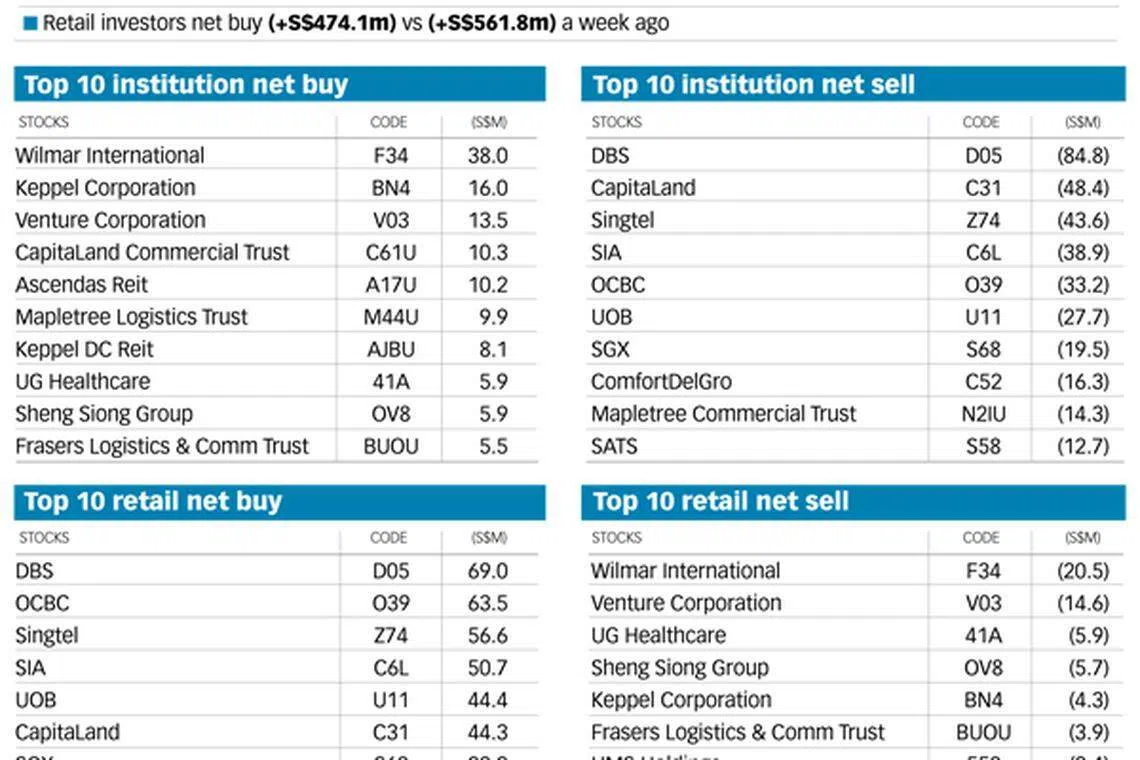Select Keppel DC Reit stock row
Screen dimensions: 1140x760
[84, 349]
